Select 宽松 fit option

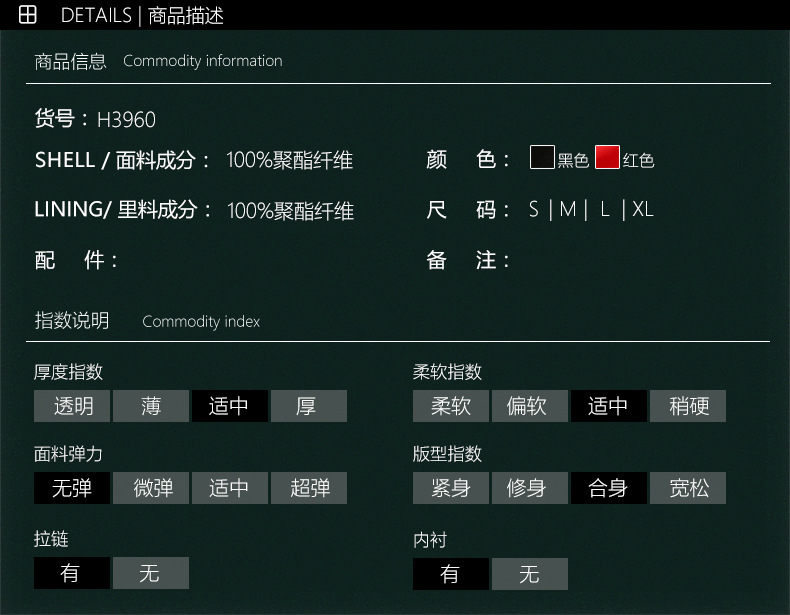pos(688,488)
